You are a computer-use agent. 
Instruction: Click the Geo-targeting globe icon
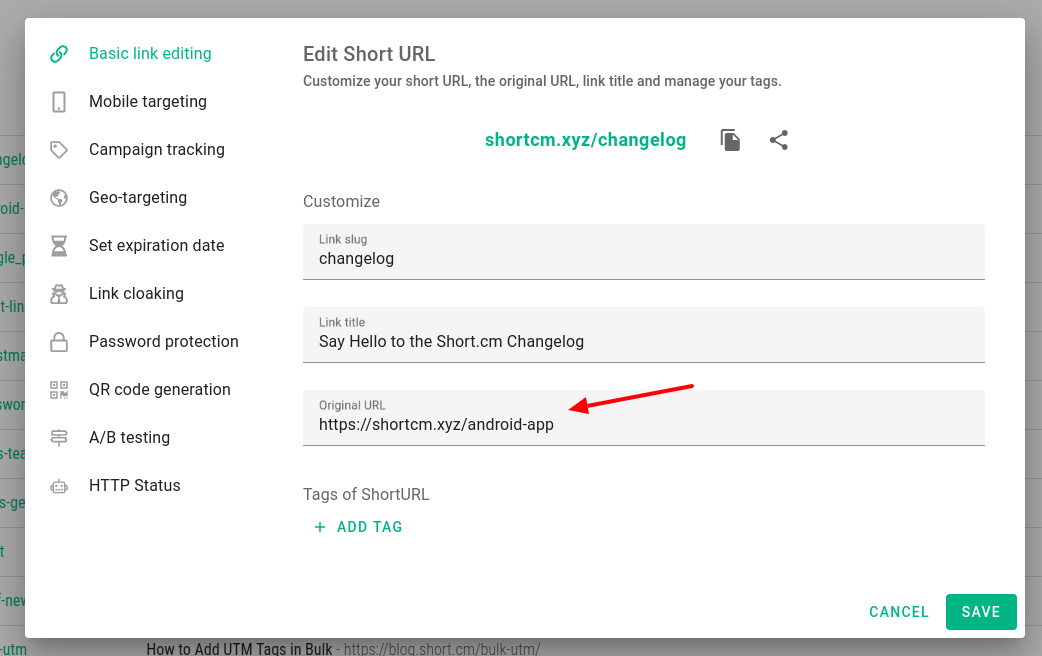pyautogui.click(x=59, y=198)
